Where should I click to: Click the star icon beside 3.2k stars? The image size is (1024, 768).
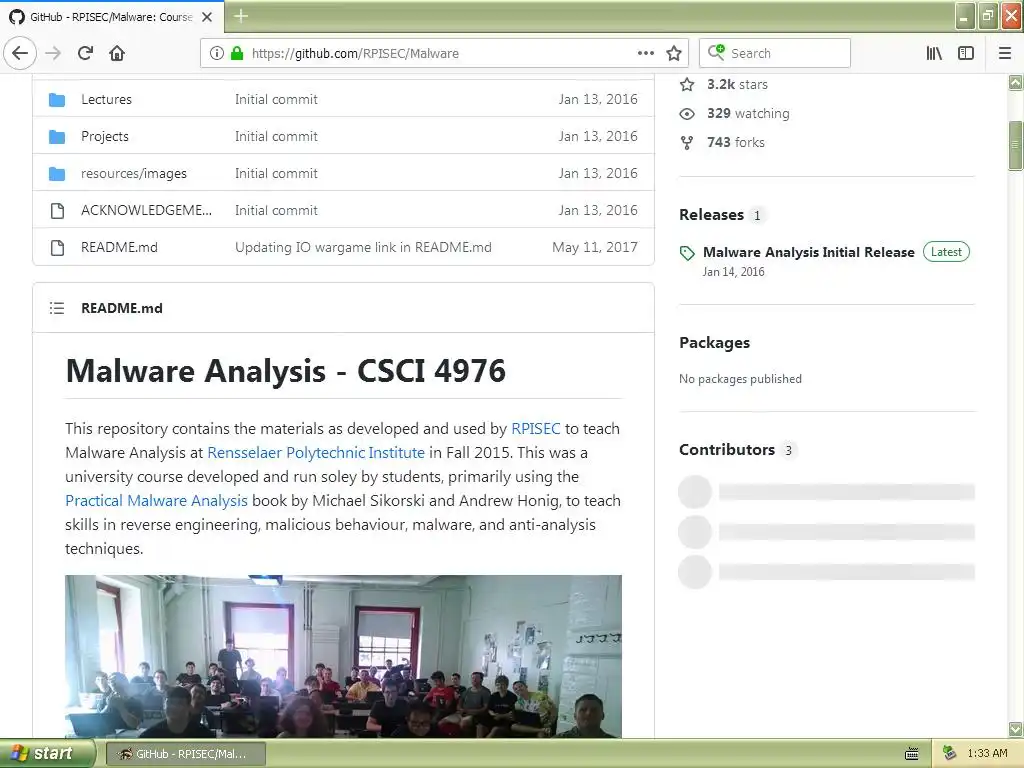click(x=687, y=84)
